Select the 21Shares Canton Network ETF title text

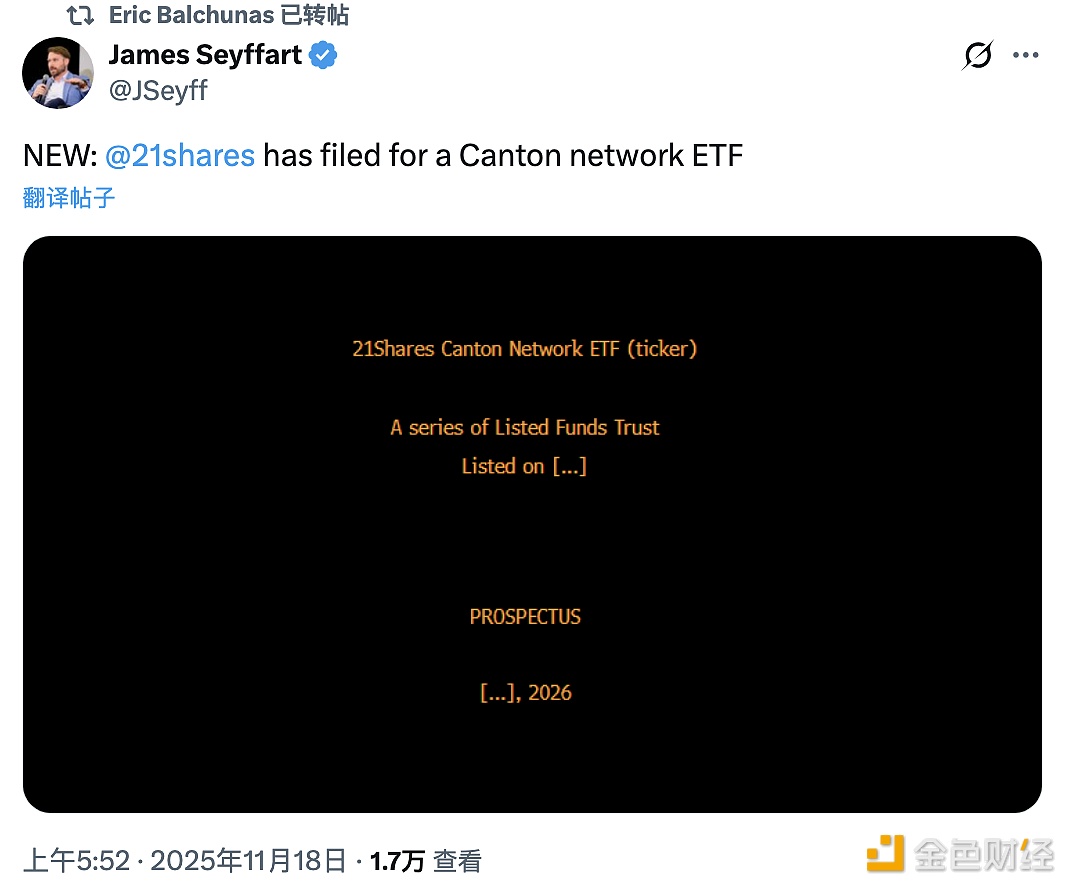(x=525, y=349)
